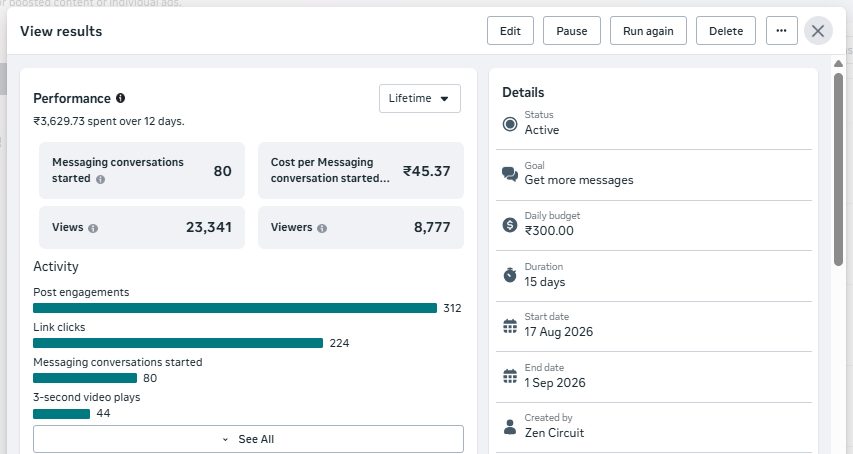
Task: Click the Daily budget dollar icon
Action: coord(510,225)
